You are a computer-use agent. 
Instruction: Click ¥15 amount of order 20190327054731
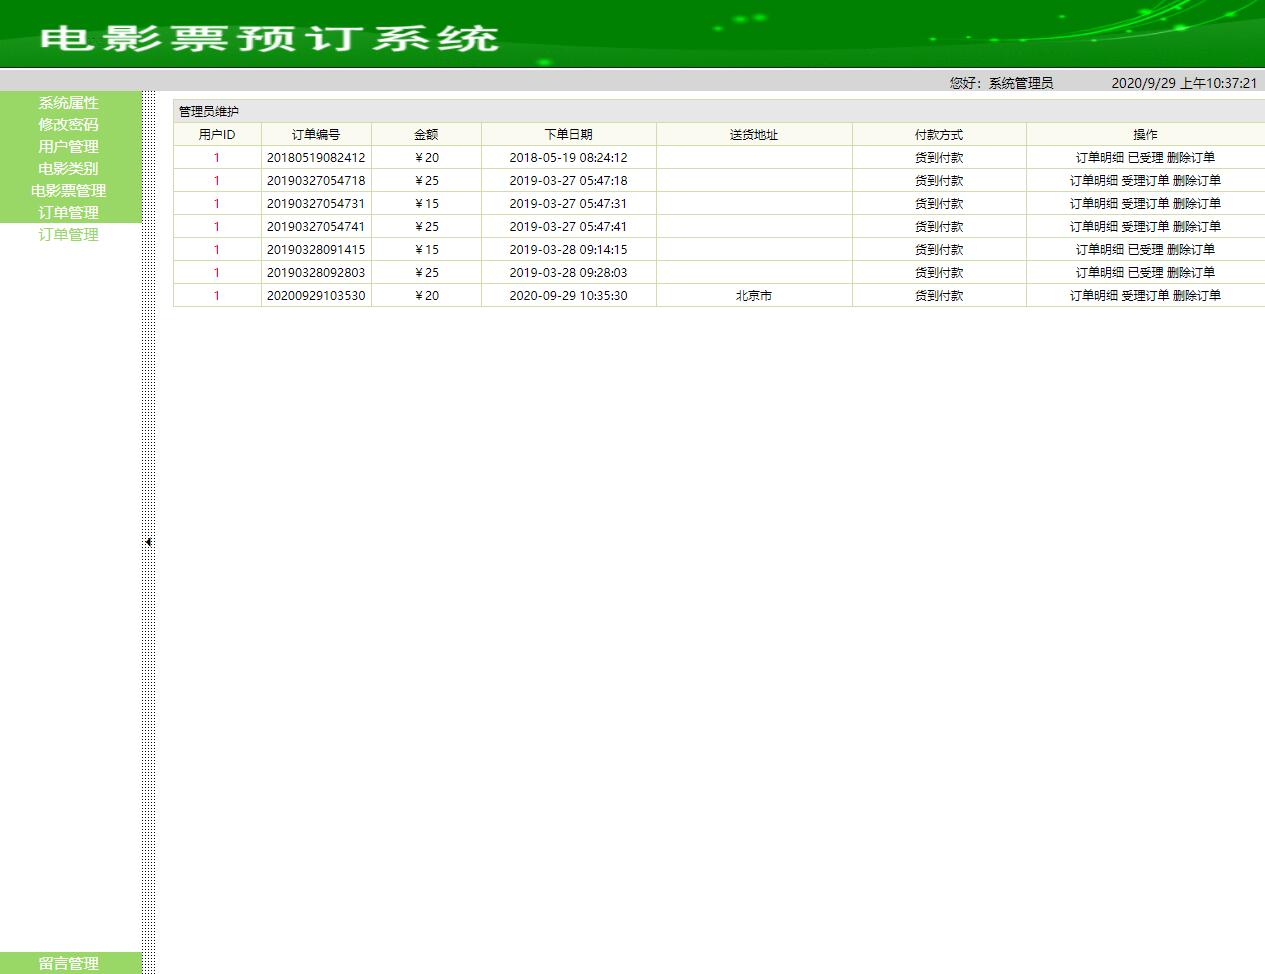coord(427,204)
